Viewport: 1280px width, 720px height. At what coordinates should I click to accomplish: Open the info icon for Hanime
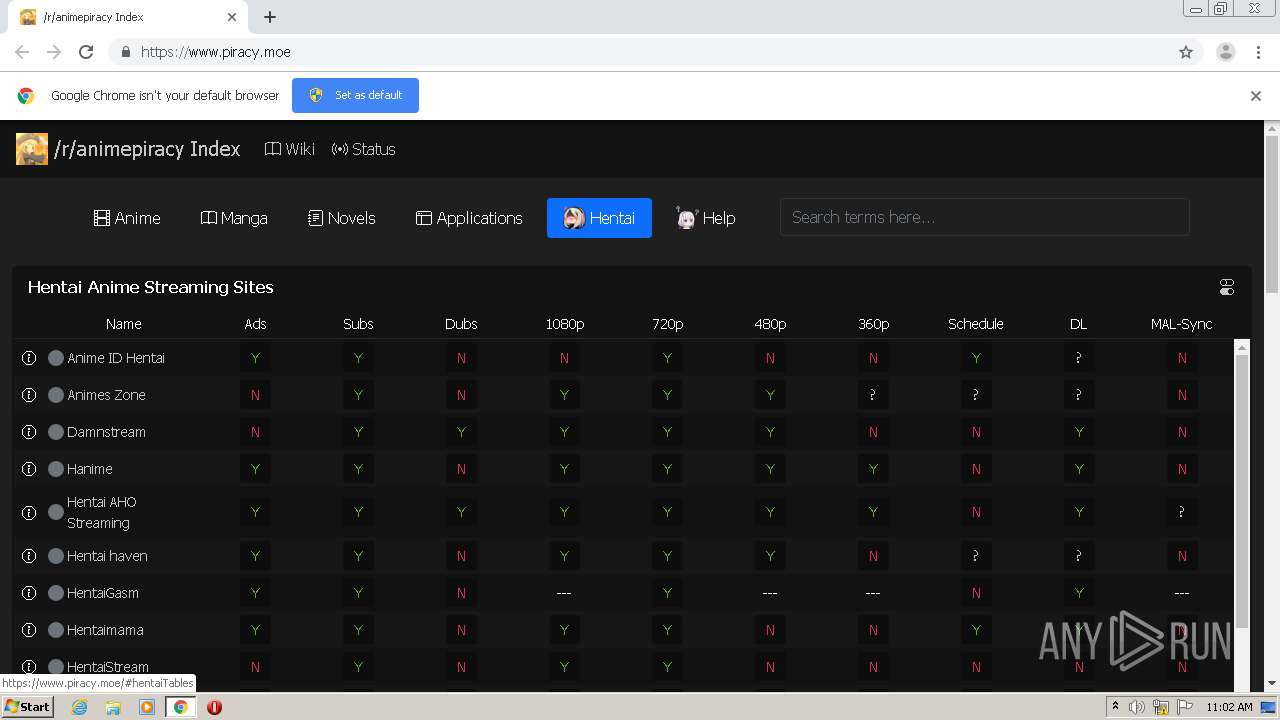pos(29,469)
